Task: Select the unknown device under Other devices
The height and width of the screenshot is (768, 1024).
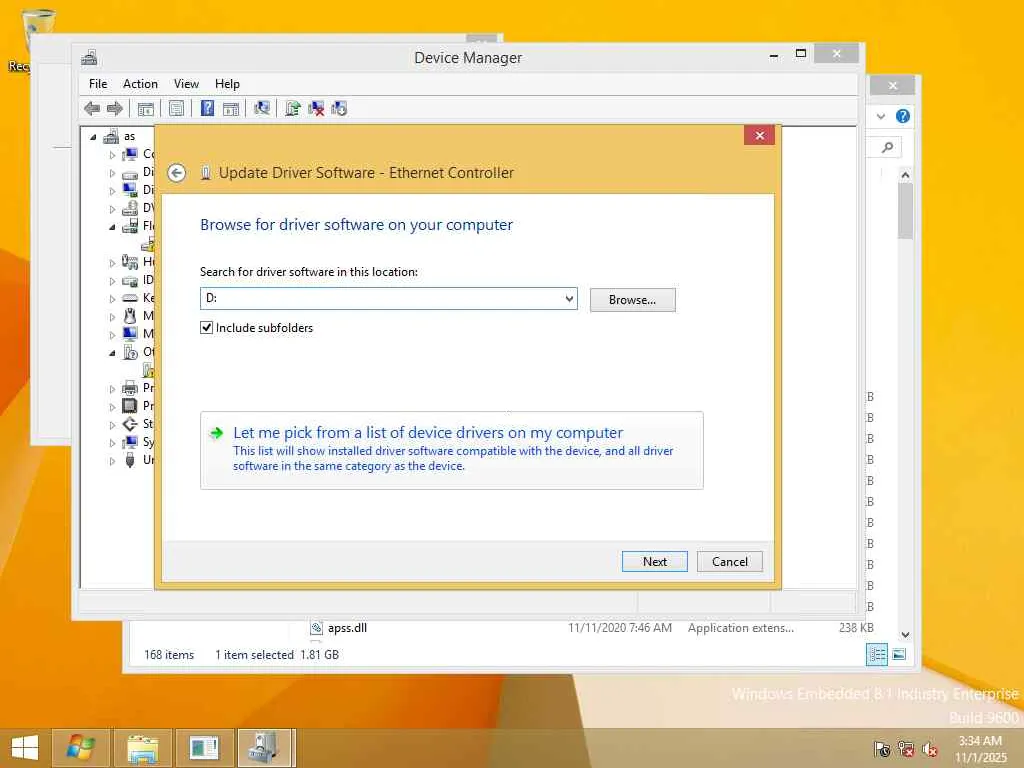Action: click(x=148, y=370)
